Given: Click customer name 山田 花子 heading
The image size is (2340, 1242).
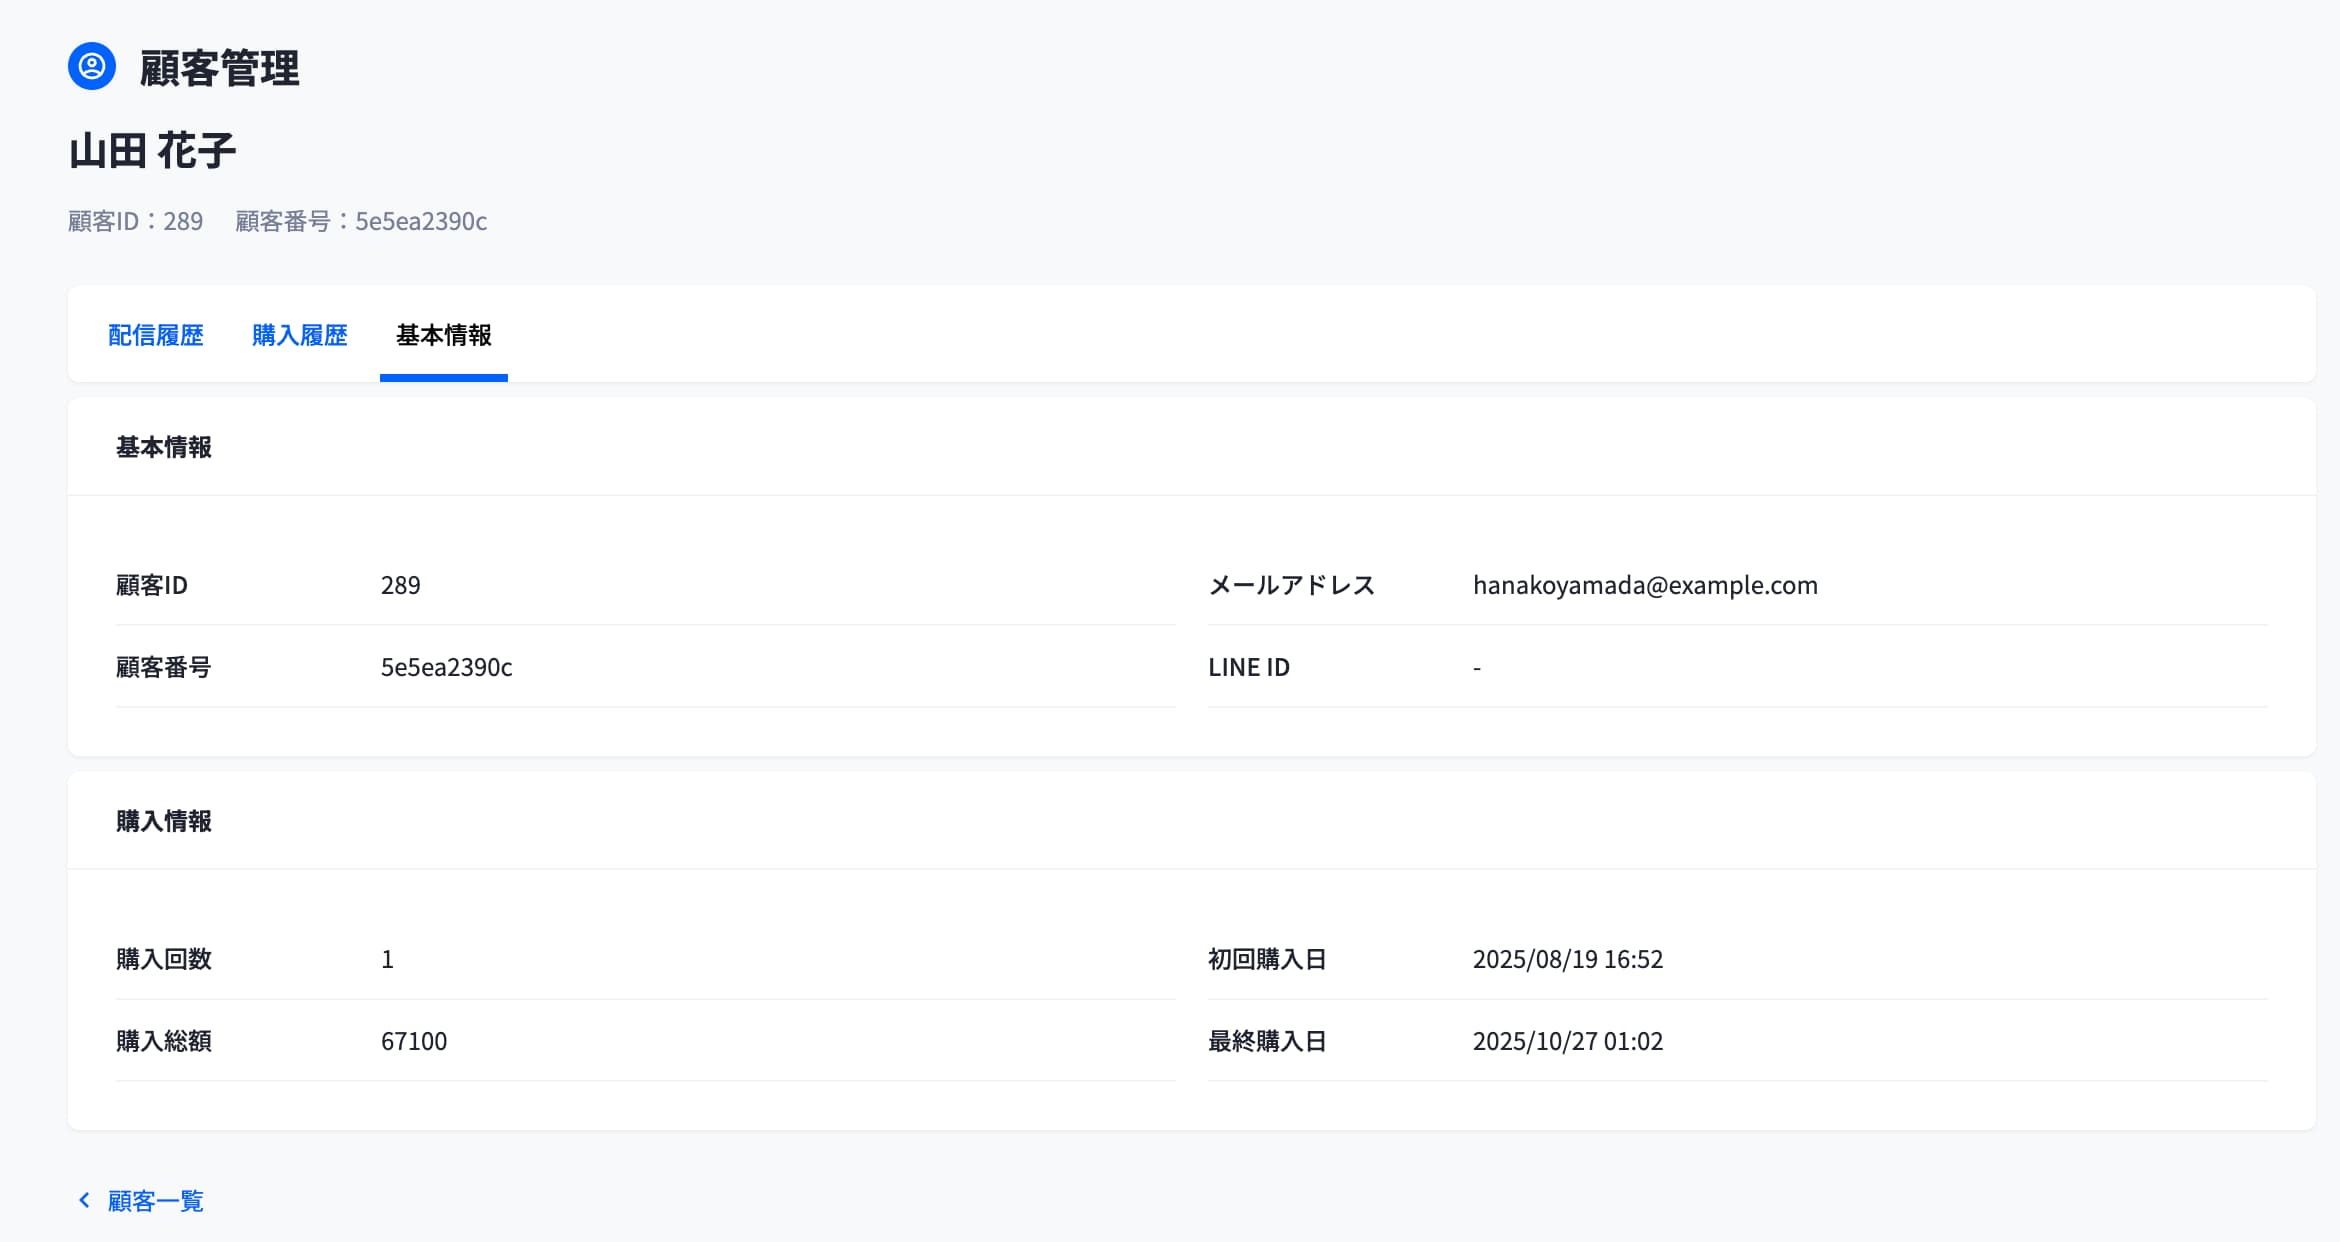Looking at the screenshot, I should 152,151.
